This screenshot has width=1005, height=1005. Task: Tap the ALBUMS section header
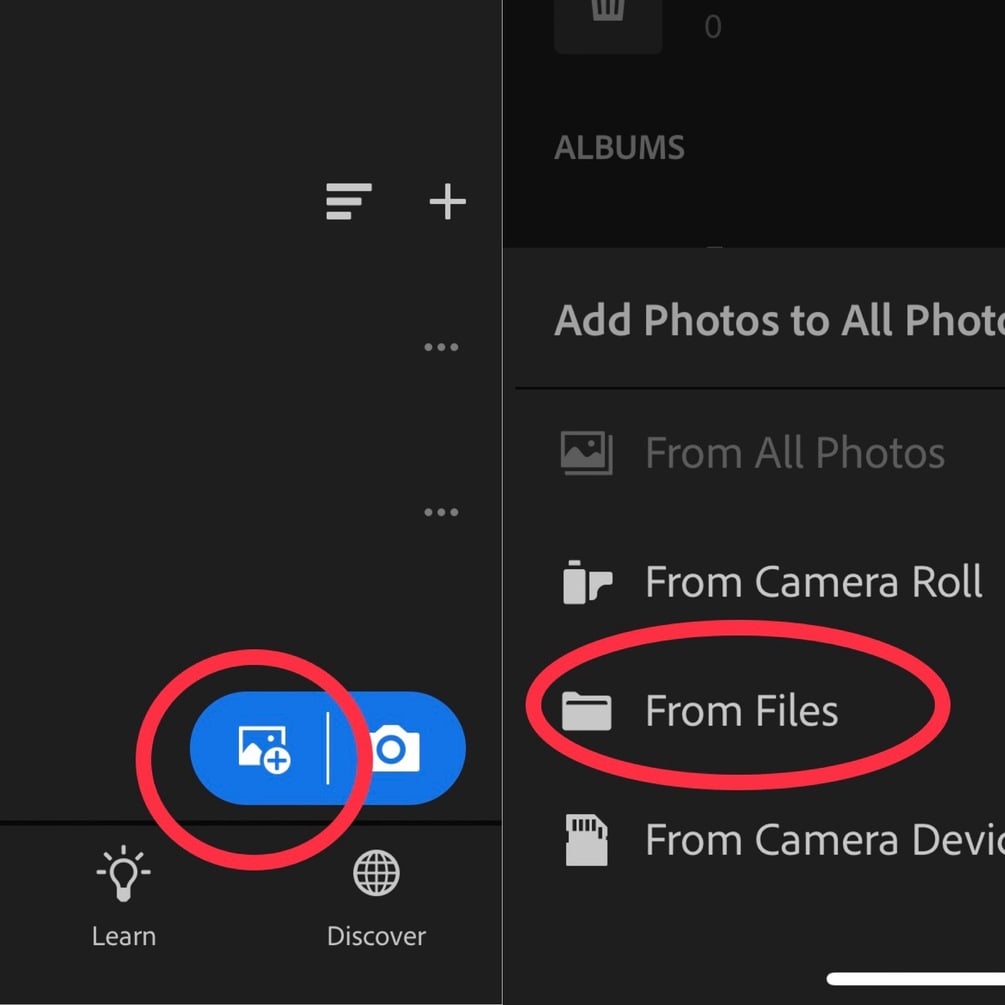pos(619,148)
